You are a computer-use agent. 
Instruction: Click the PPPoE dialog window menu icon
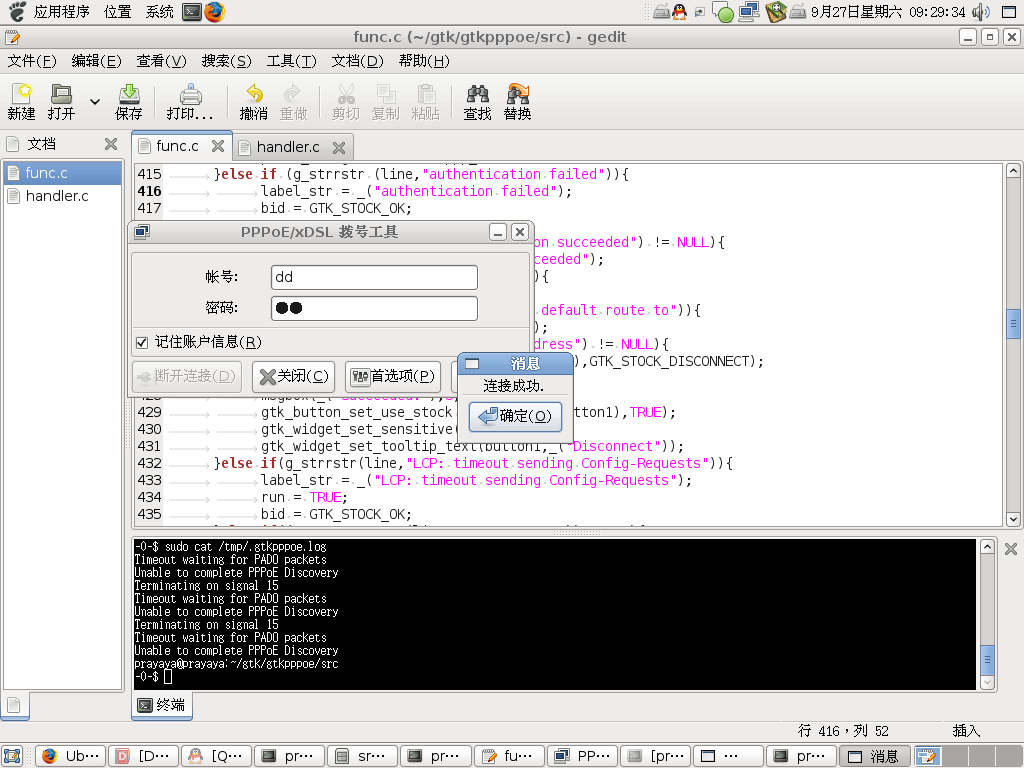pos(142,232)
